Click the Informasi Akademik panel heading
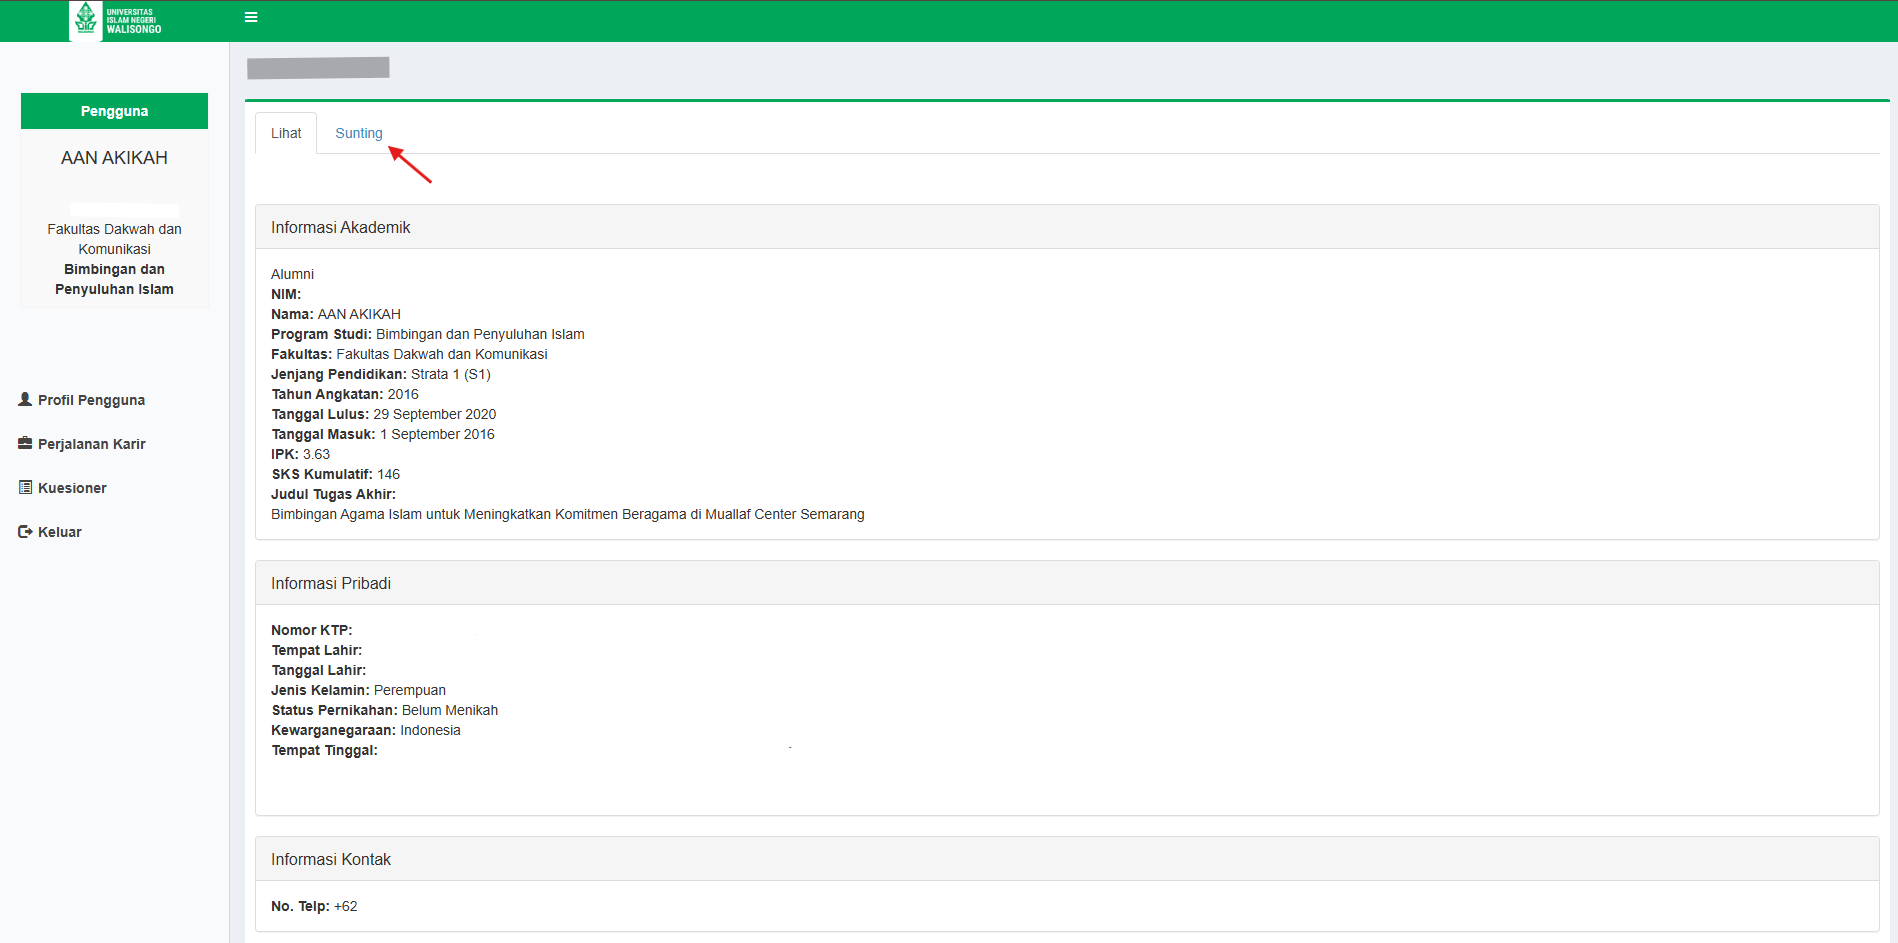The image size is (1898, 943). coord(340,227)
